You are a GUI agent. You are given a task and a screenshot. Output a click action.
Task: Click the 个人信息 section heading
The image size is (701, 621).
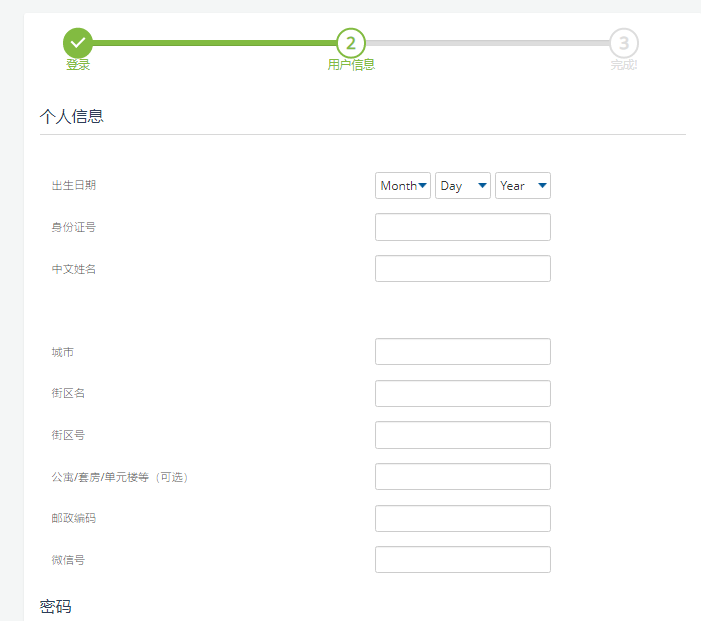point(71,116)
